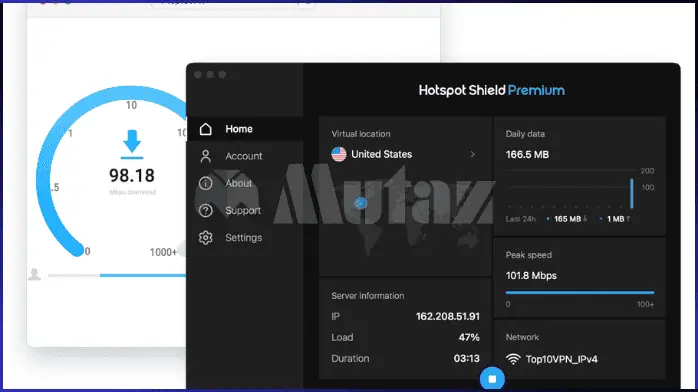This screenshot has width=698, height=392.
Task: Open the Account section
Action: click(245, 156)
